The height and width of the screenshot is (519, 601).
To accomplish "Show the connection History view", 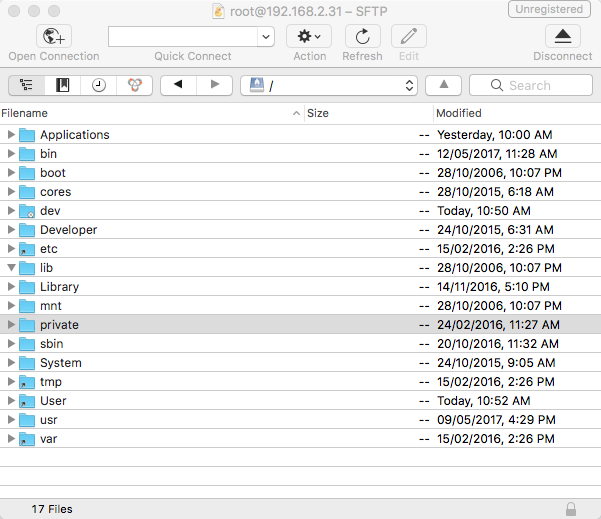I will tap(98, 86).
